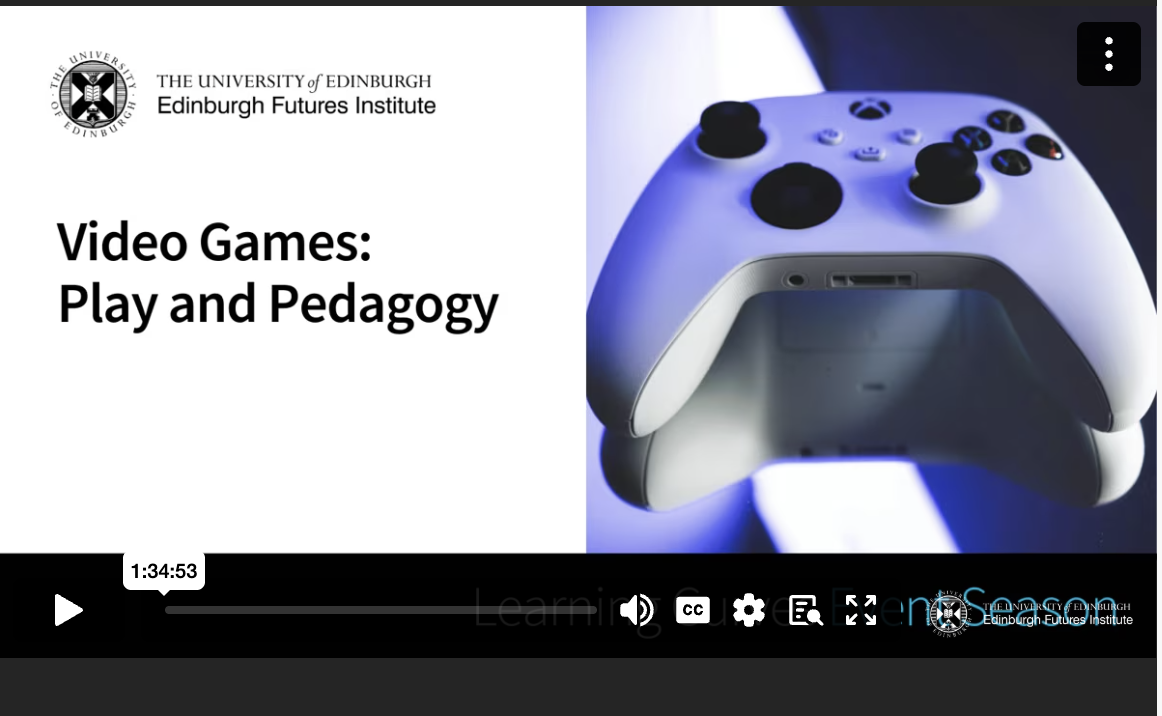Play the Video Games lecture video
1162x716 pixels.
pos(68,609)
